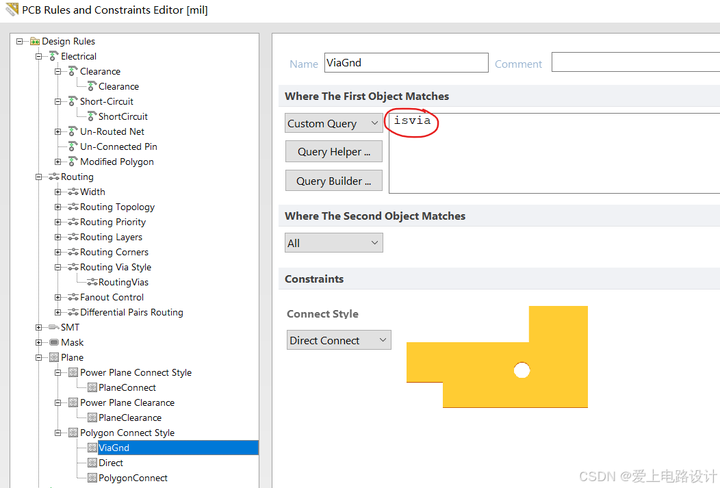Screen dimensions: 720x488
Task: Click the PlaneConnect rule icon
Action: (x=92, y=387)
